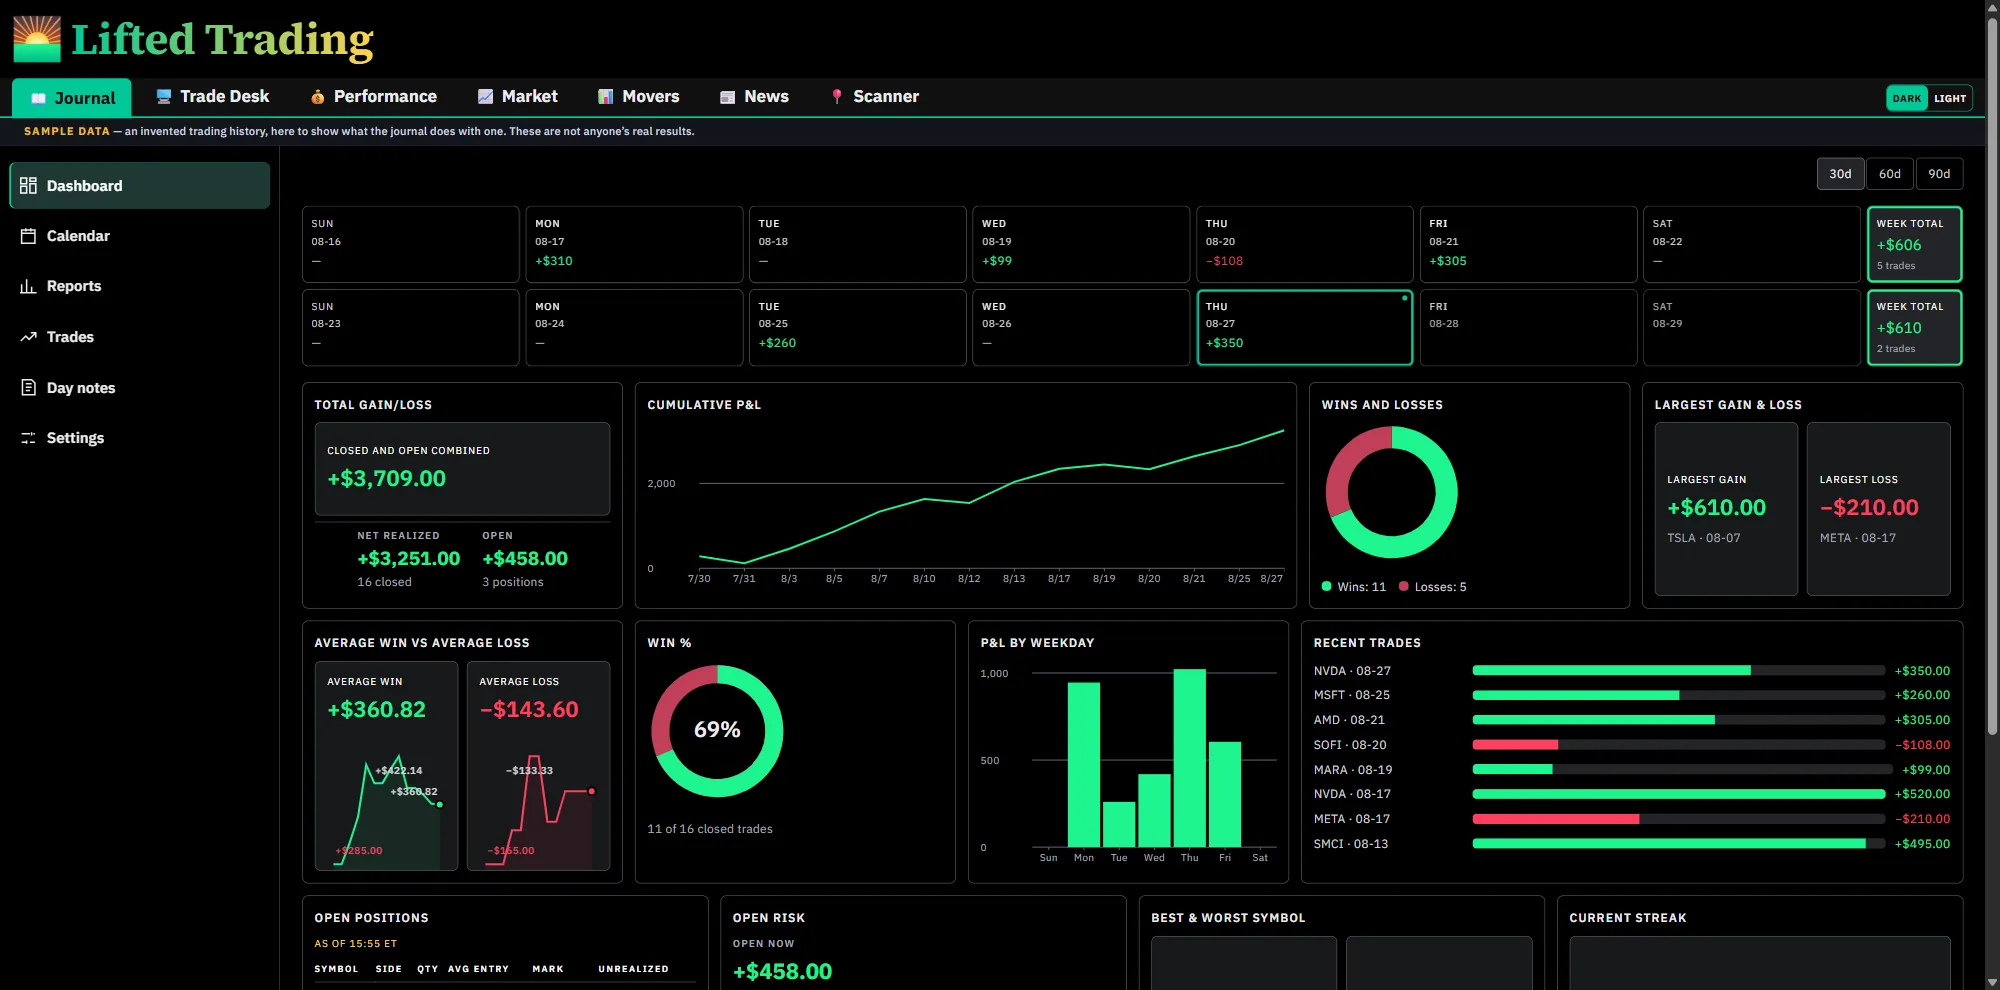The image size is (2000, 990).
Task: Switch to the Movers tab
Action: (639, 97)
